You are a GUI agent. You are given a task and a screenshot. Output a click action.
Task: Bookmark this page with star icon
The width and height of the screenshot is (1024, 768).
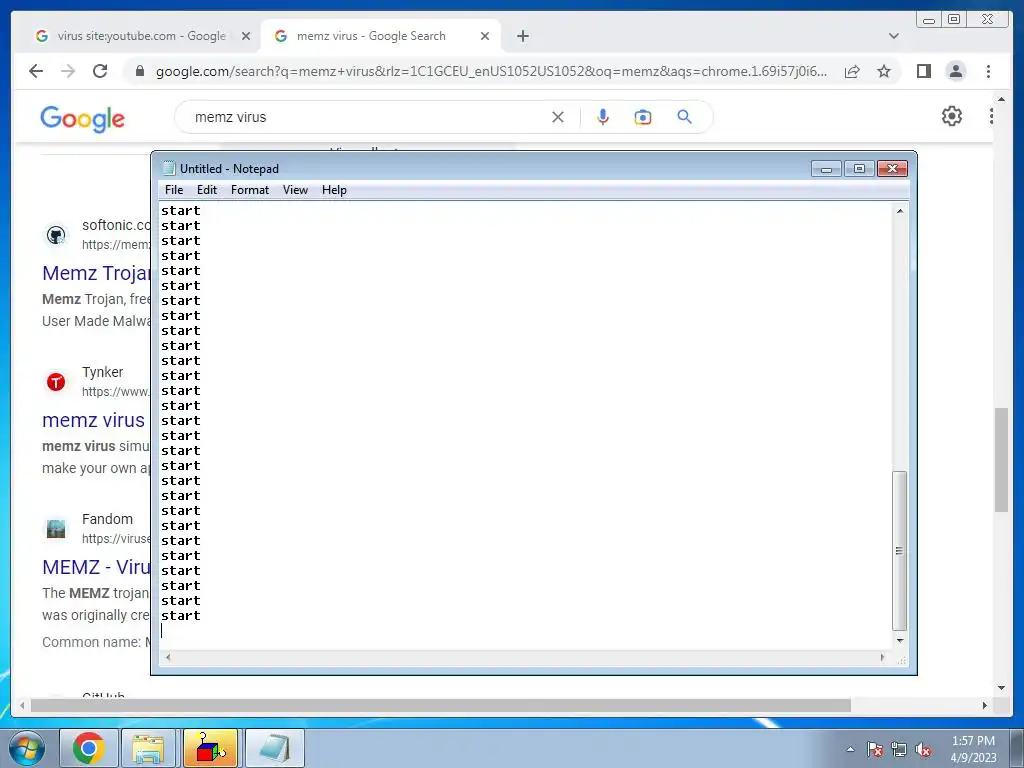(884, 71)
